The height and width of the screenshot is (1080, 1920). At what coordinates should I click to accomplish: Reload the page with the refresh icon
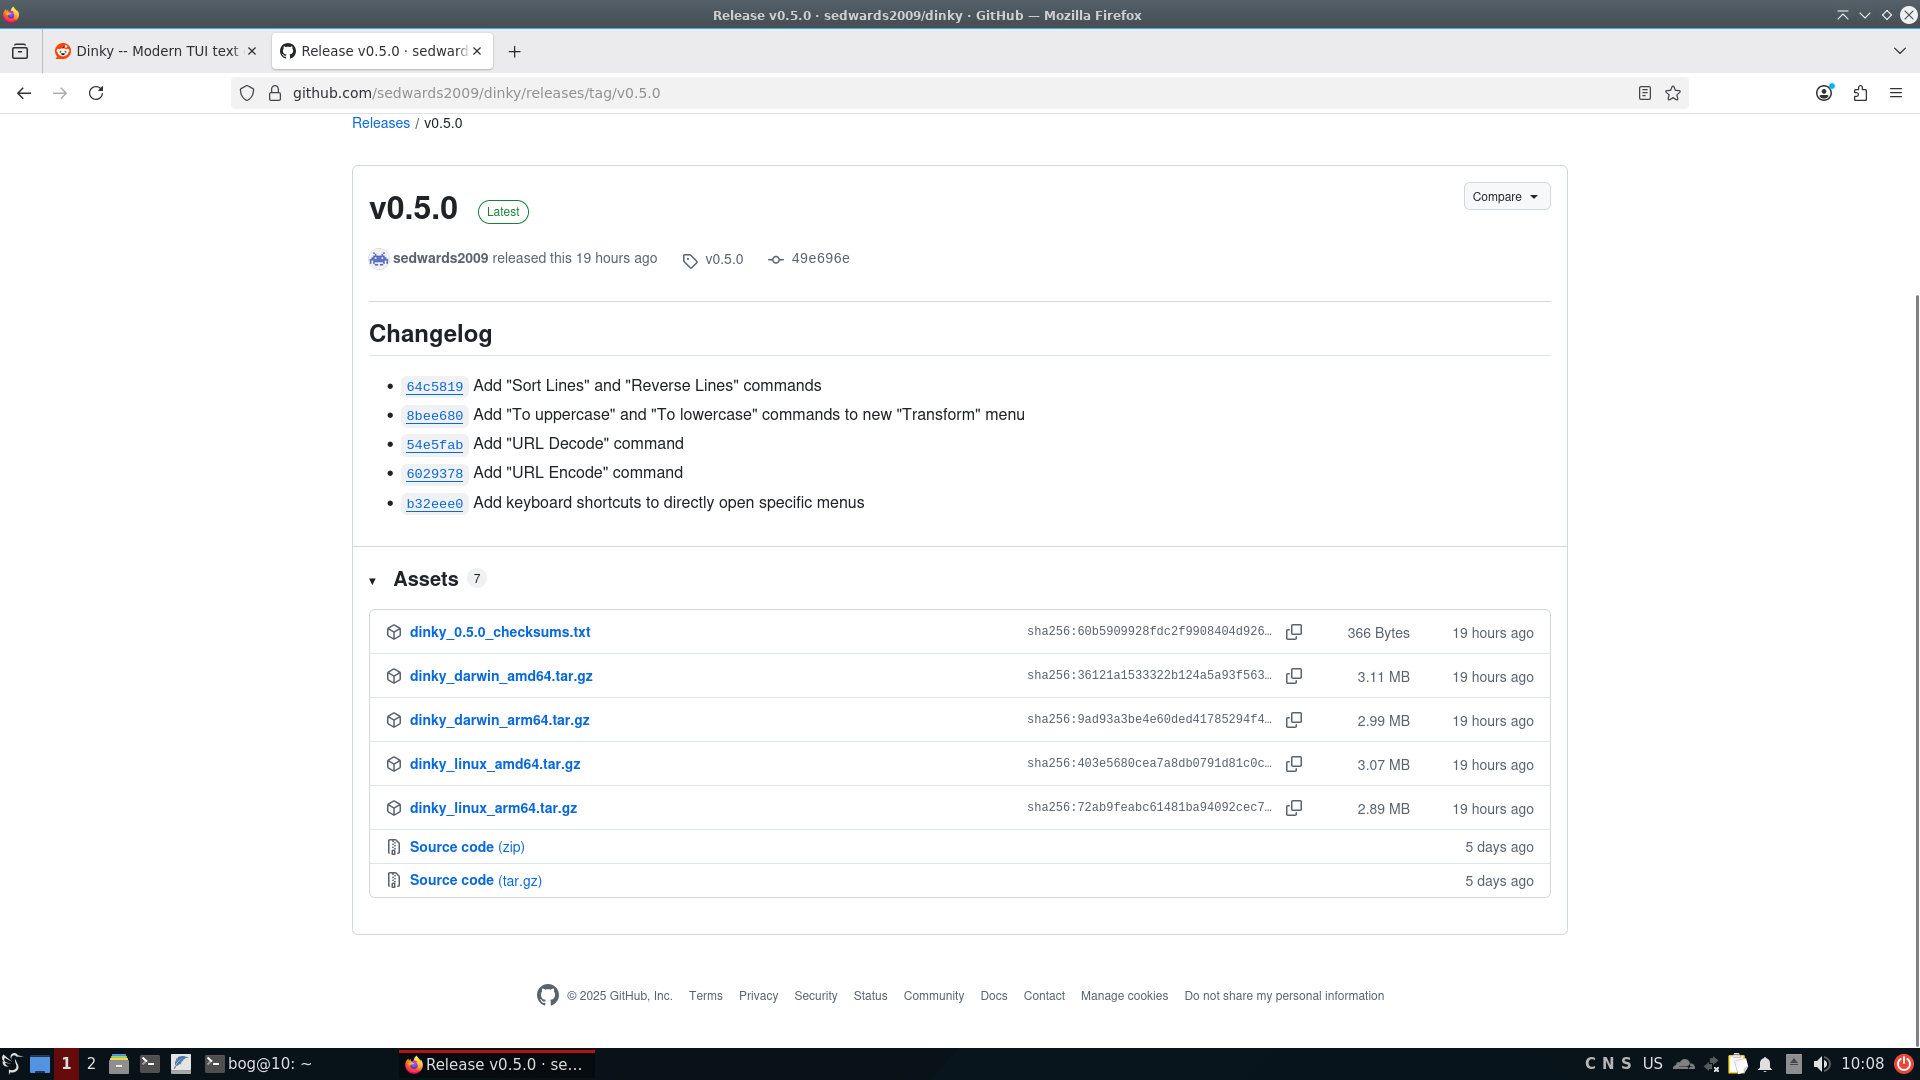coord(96,93)
